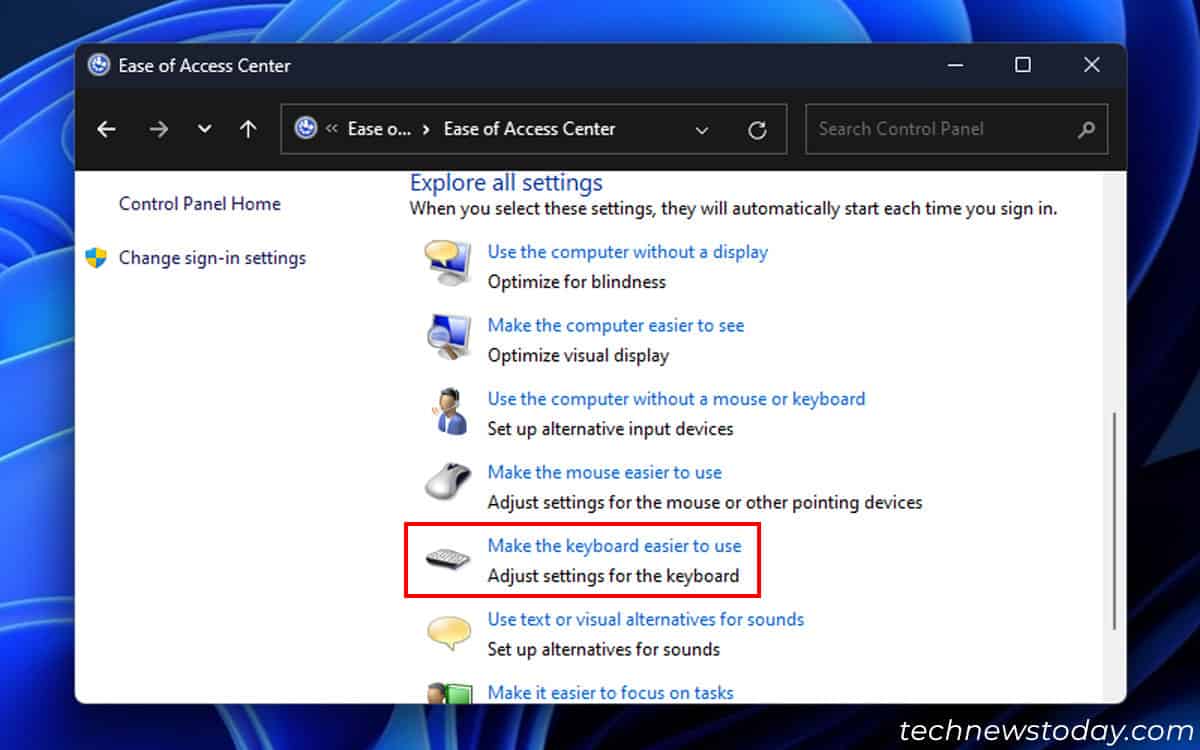The image size is (1200, 750).
Task: Click the keyboard icon
Action: (x=447, y=557)
